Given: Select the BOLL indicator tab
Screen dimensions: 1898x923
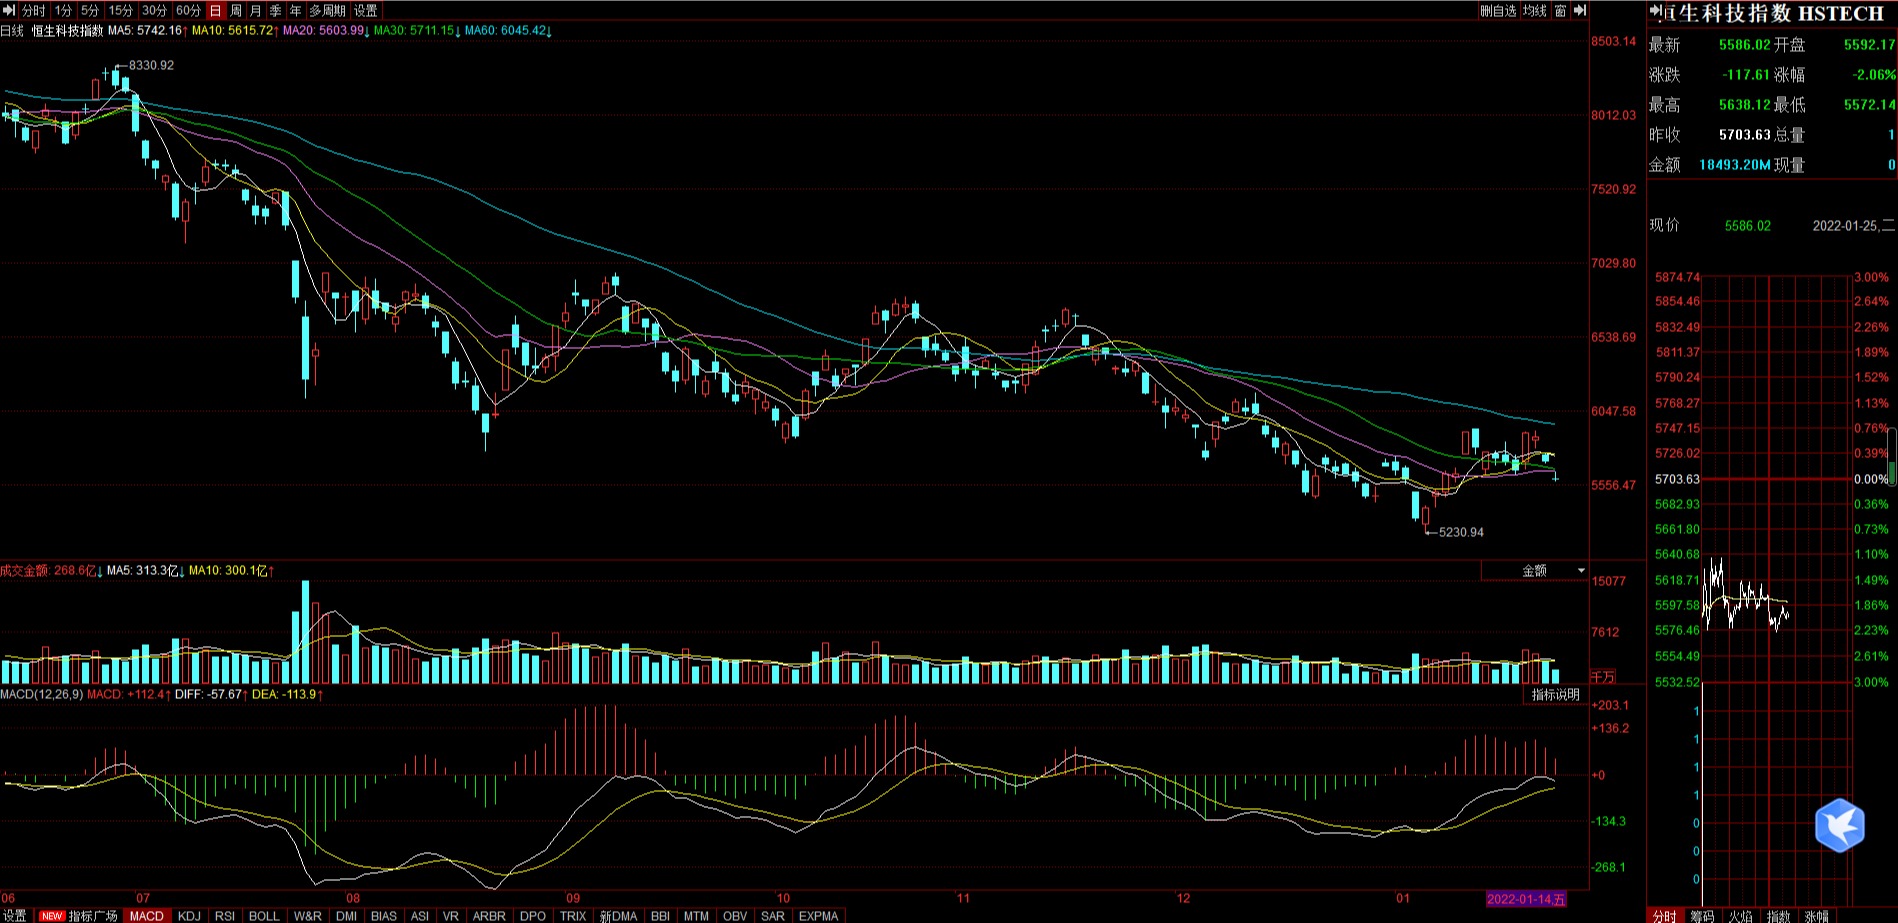Looking at the screenshot, I should (x=264, y=916).
